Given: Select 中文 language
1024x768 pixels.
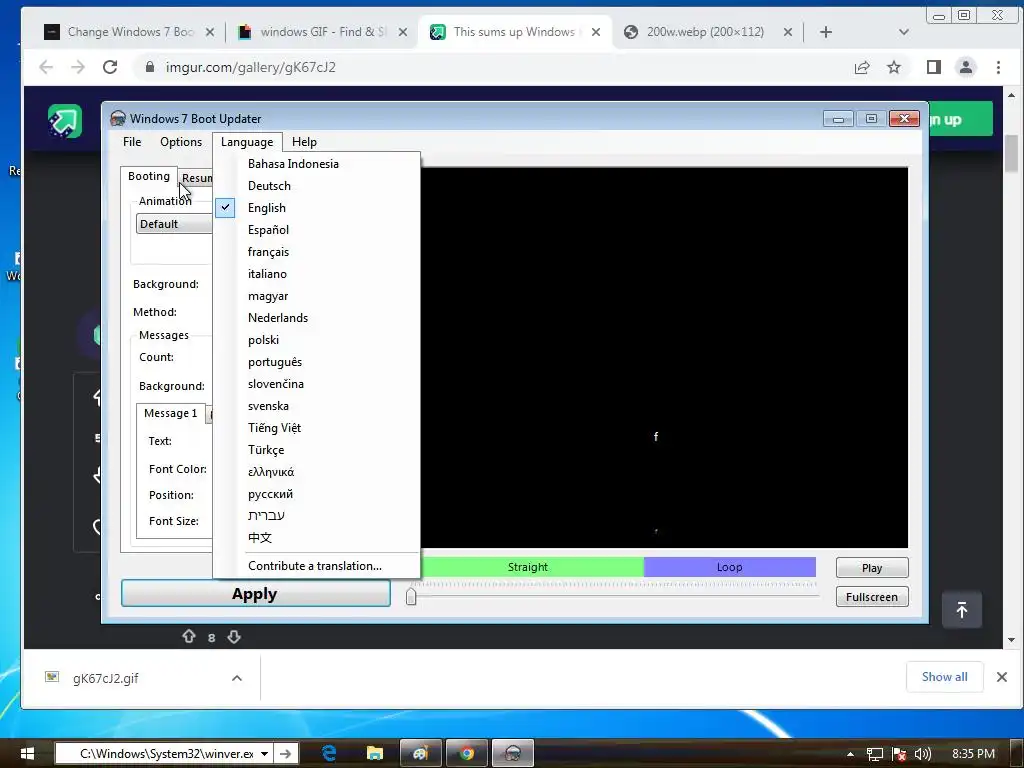Looking at the screenshot, I should coord(317,537).
